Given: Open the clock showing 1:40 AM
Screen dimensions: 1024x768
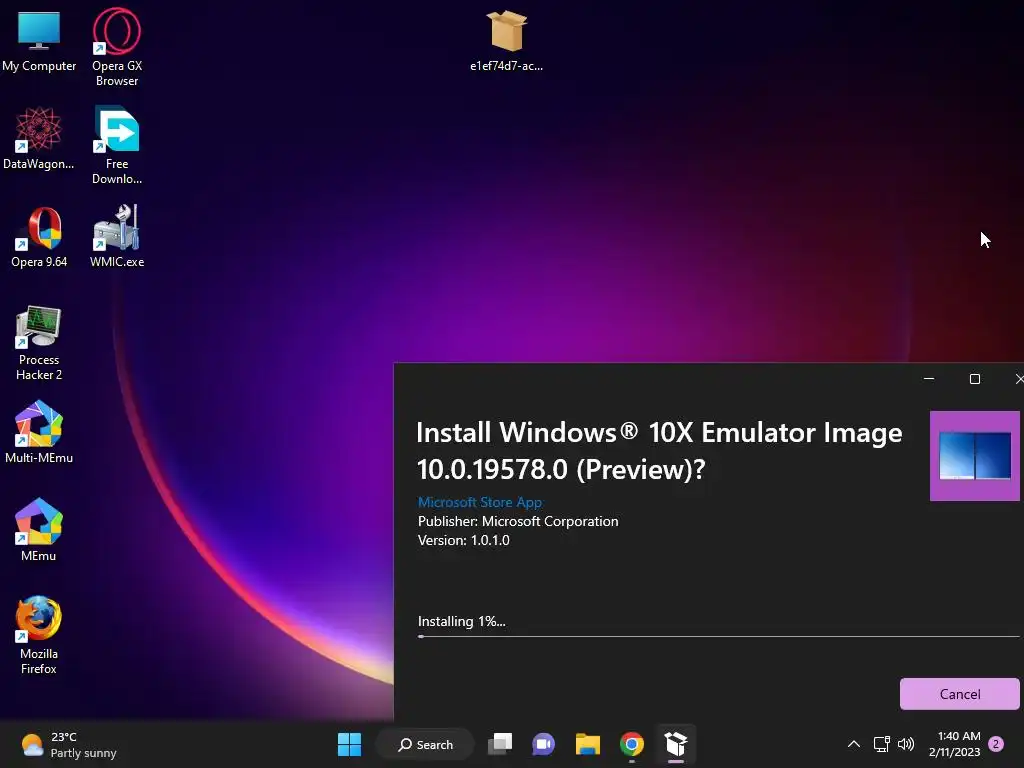Looking at the screenshot, I should [954, 744].
